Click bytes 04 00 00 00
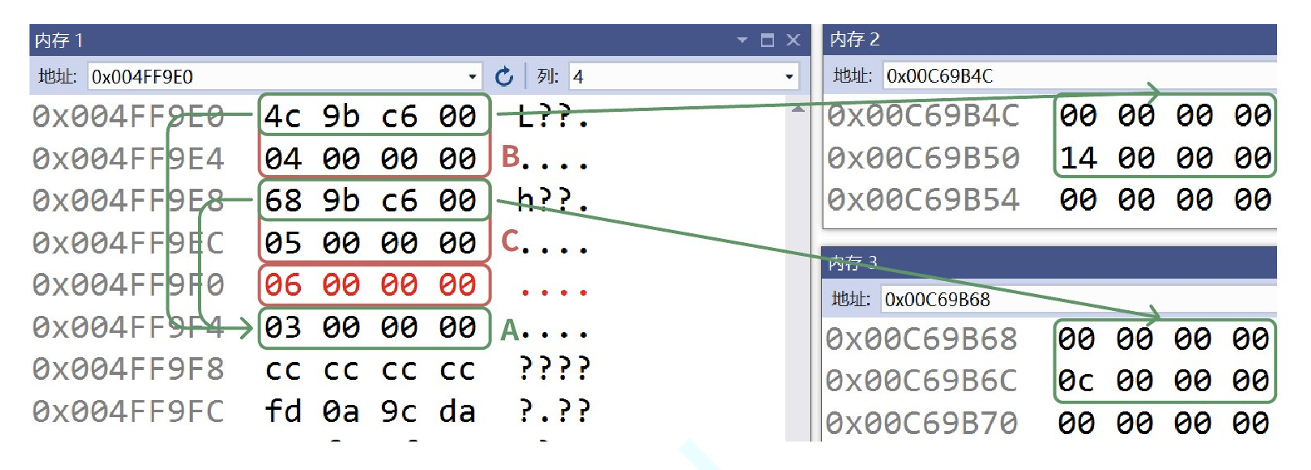The width and height of the screenshot is (1311, 470). point(371,159)
